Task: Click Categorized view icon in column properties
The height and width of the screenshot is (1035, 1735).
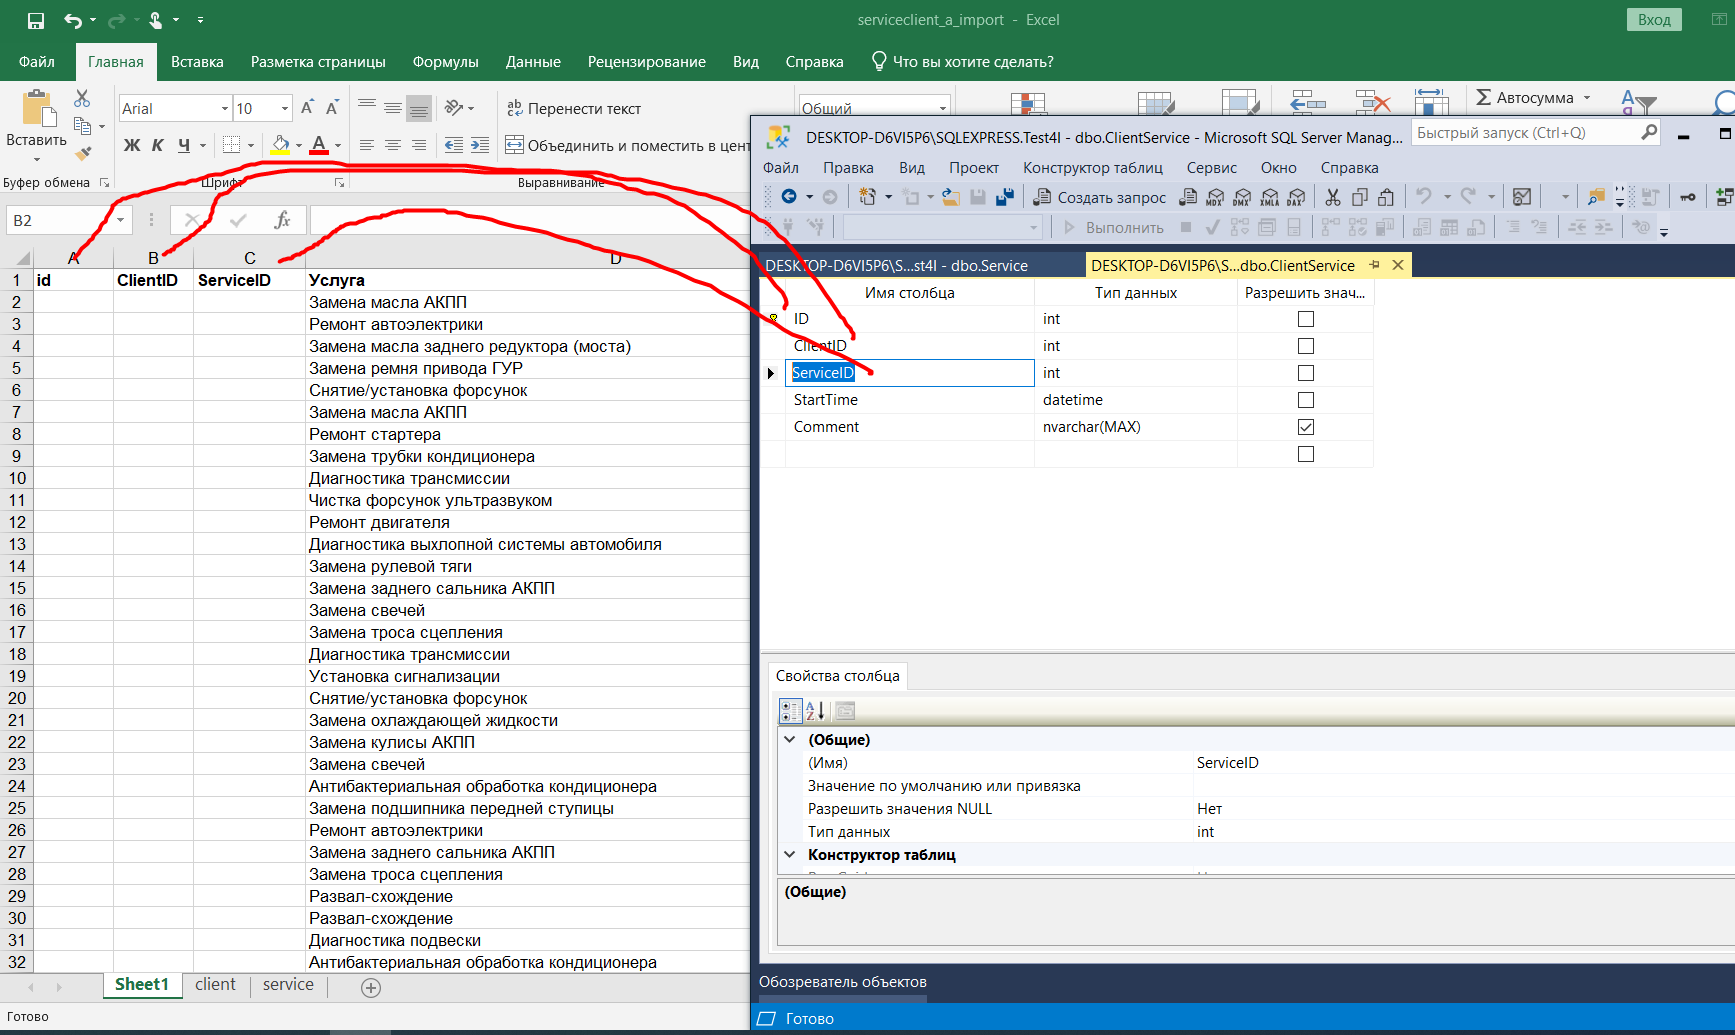Action: 790,711
